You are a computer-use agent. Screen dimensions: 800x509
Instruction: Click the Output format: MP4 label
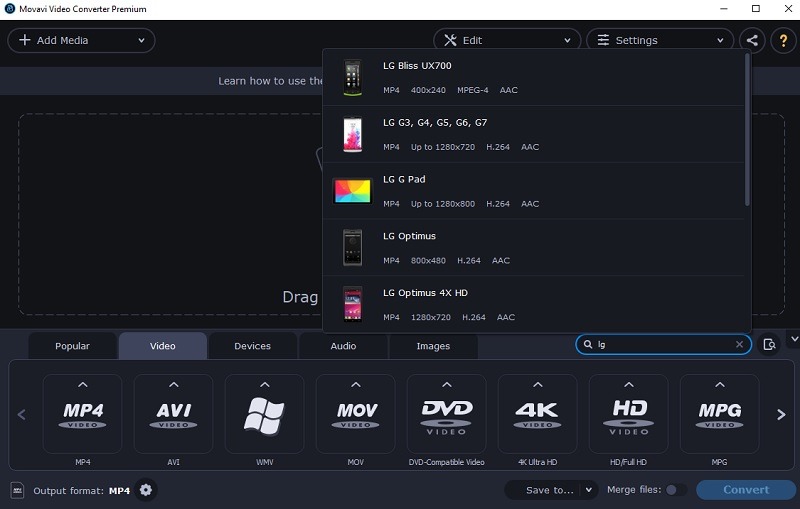tap(82, 491)
